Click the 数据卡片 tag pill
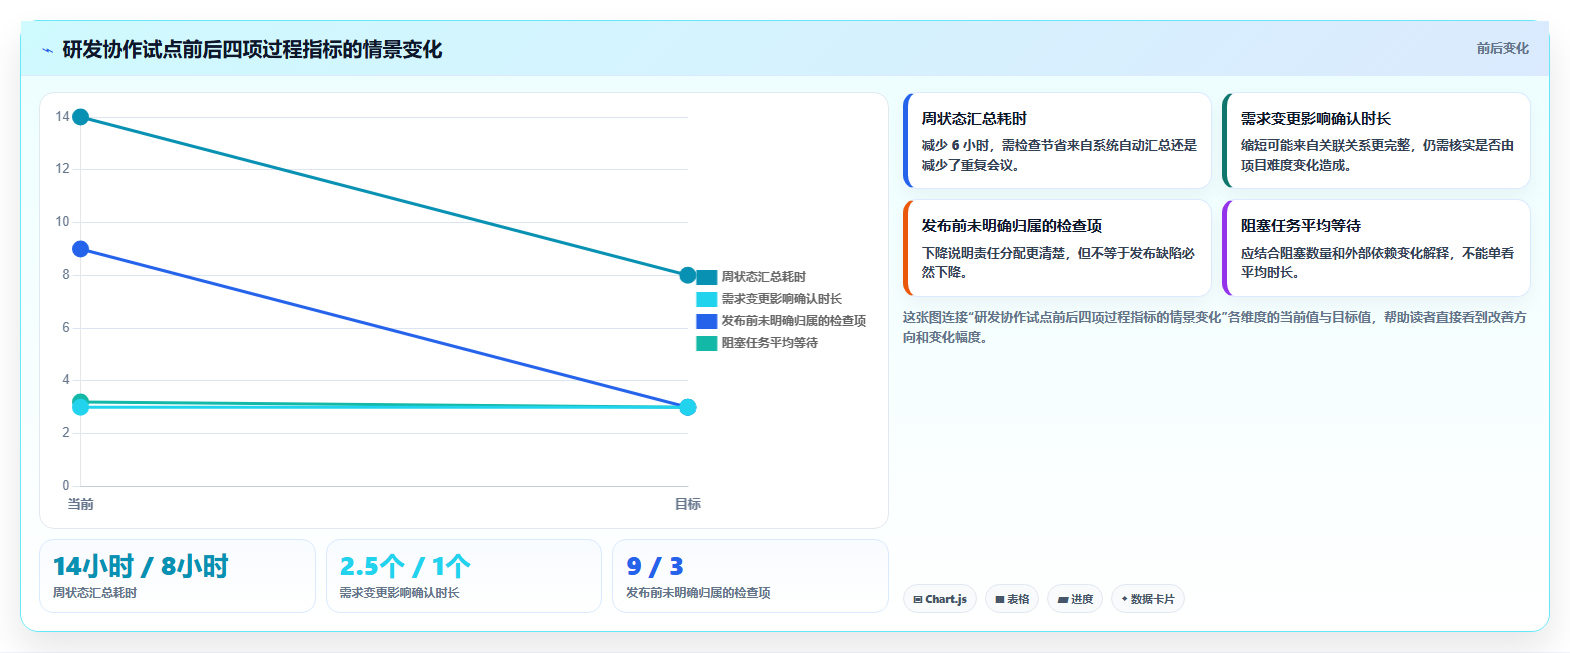 click(1148, 599)
